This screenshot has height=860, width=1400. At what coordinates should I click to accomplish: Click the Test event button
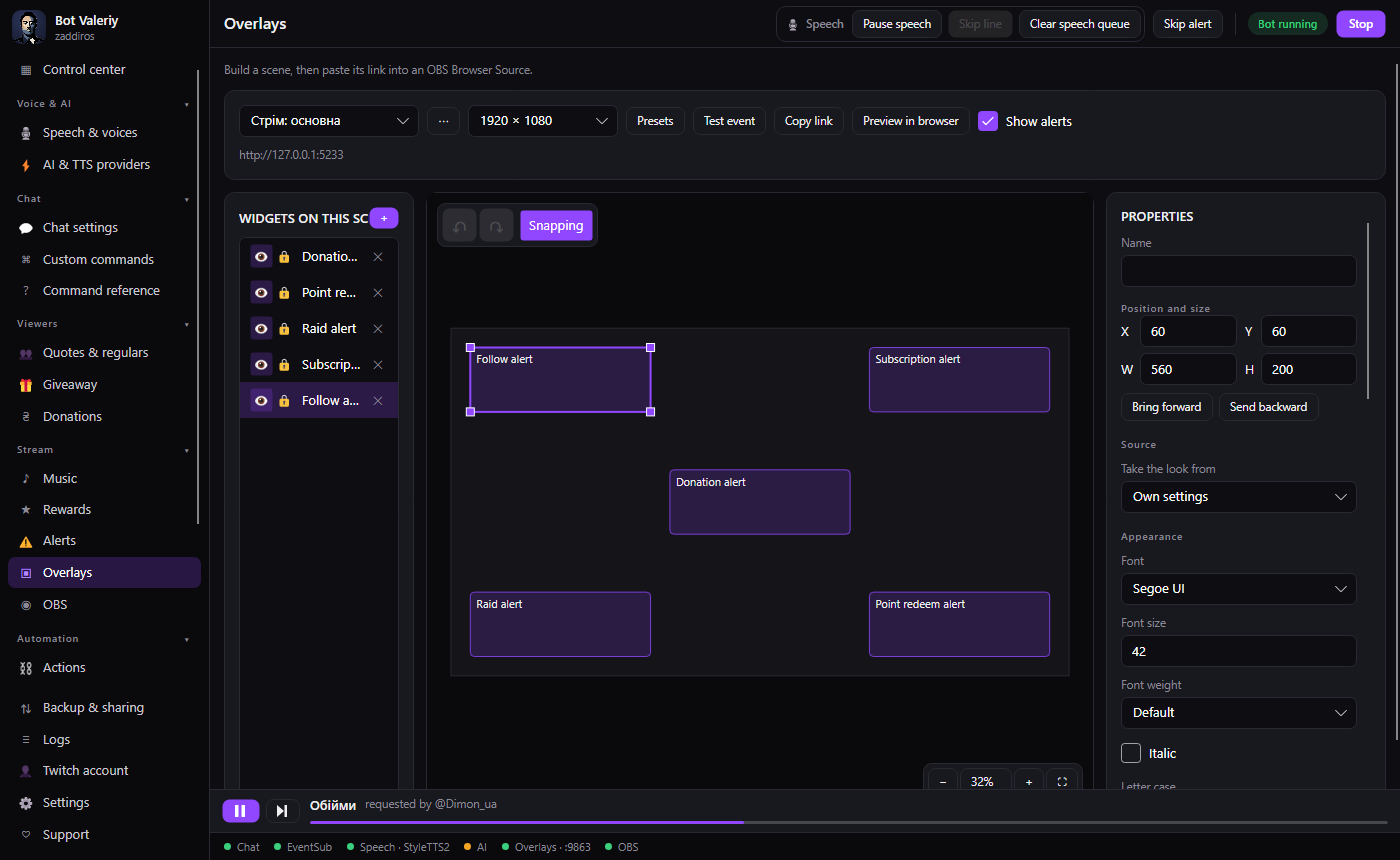click(730, 121)
